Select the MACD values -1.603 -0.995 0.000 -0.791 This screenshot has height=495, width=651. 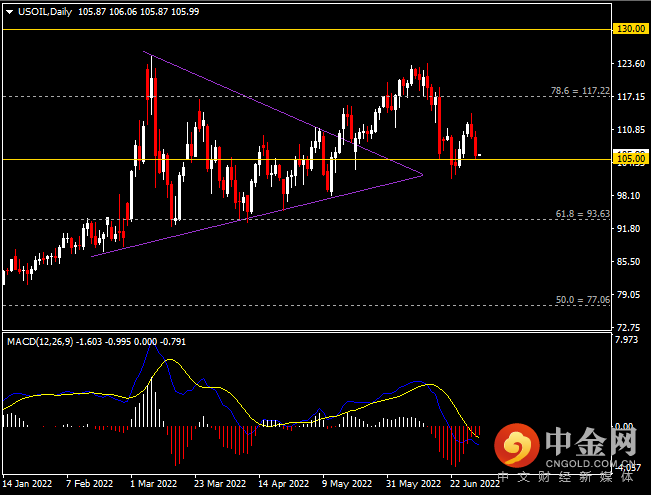pyautogui.click(x=131, y=342)
